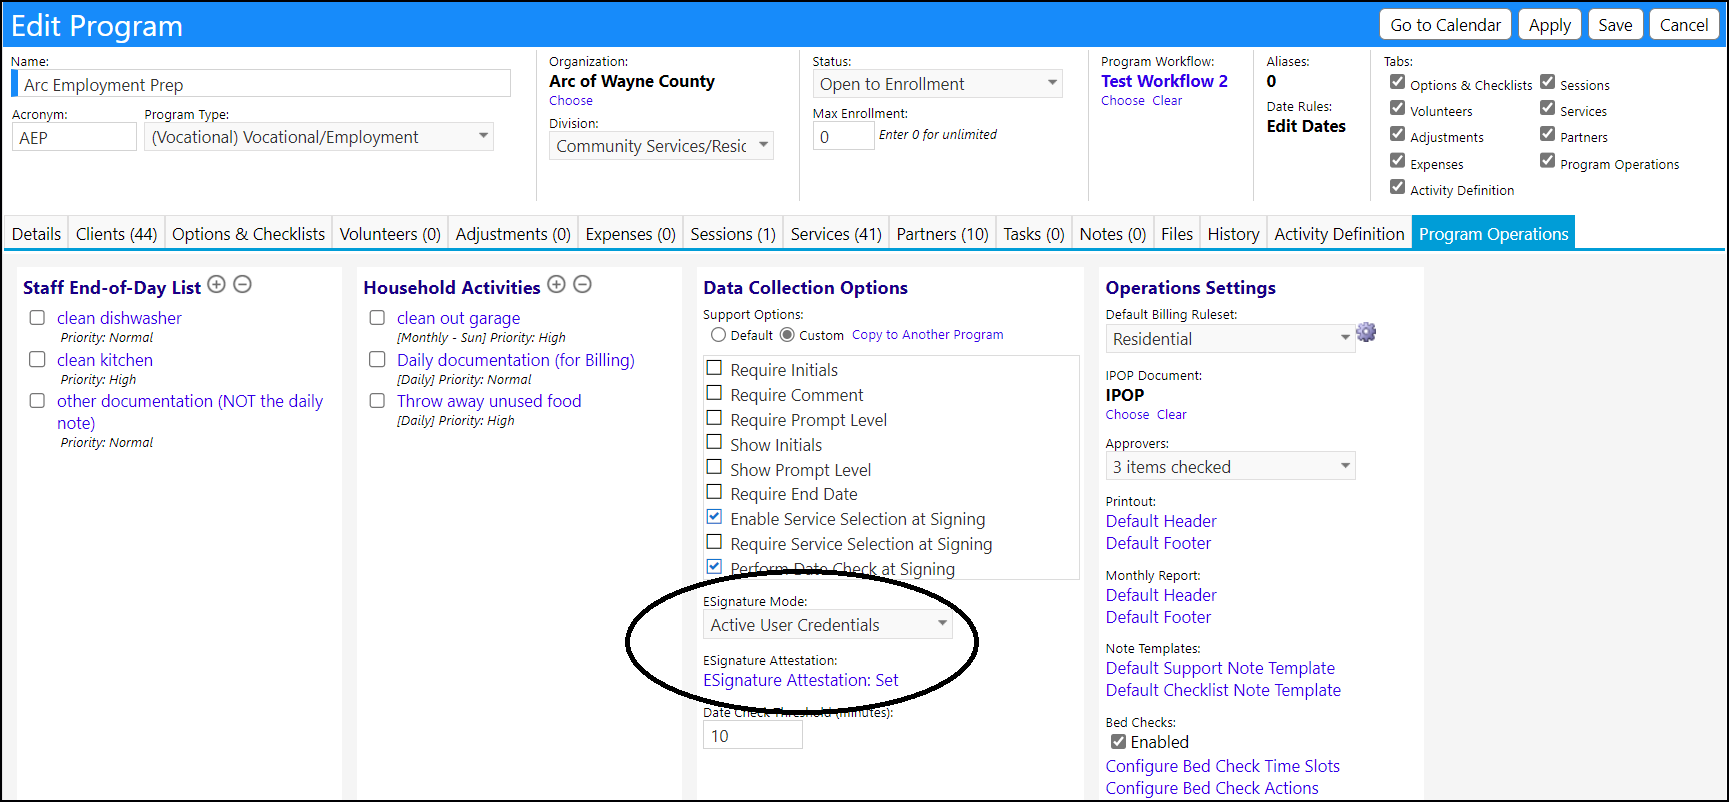Focus the Acronym field
1729x802 pixels.
click(x=74, y=137)
